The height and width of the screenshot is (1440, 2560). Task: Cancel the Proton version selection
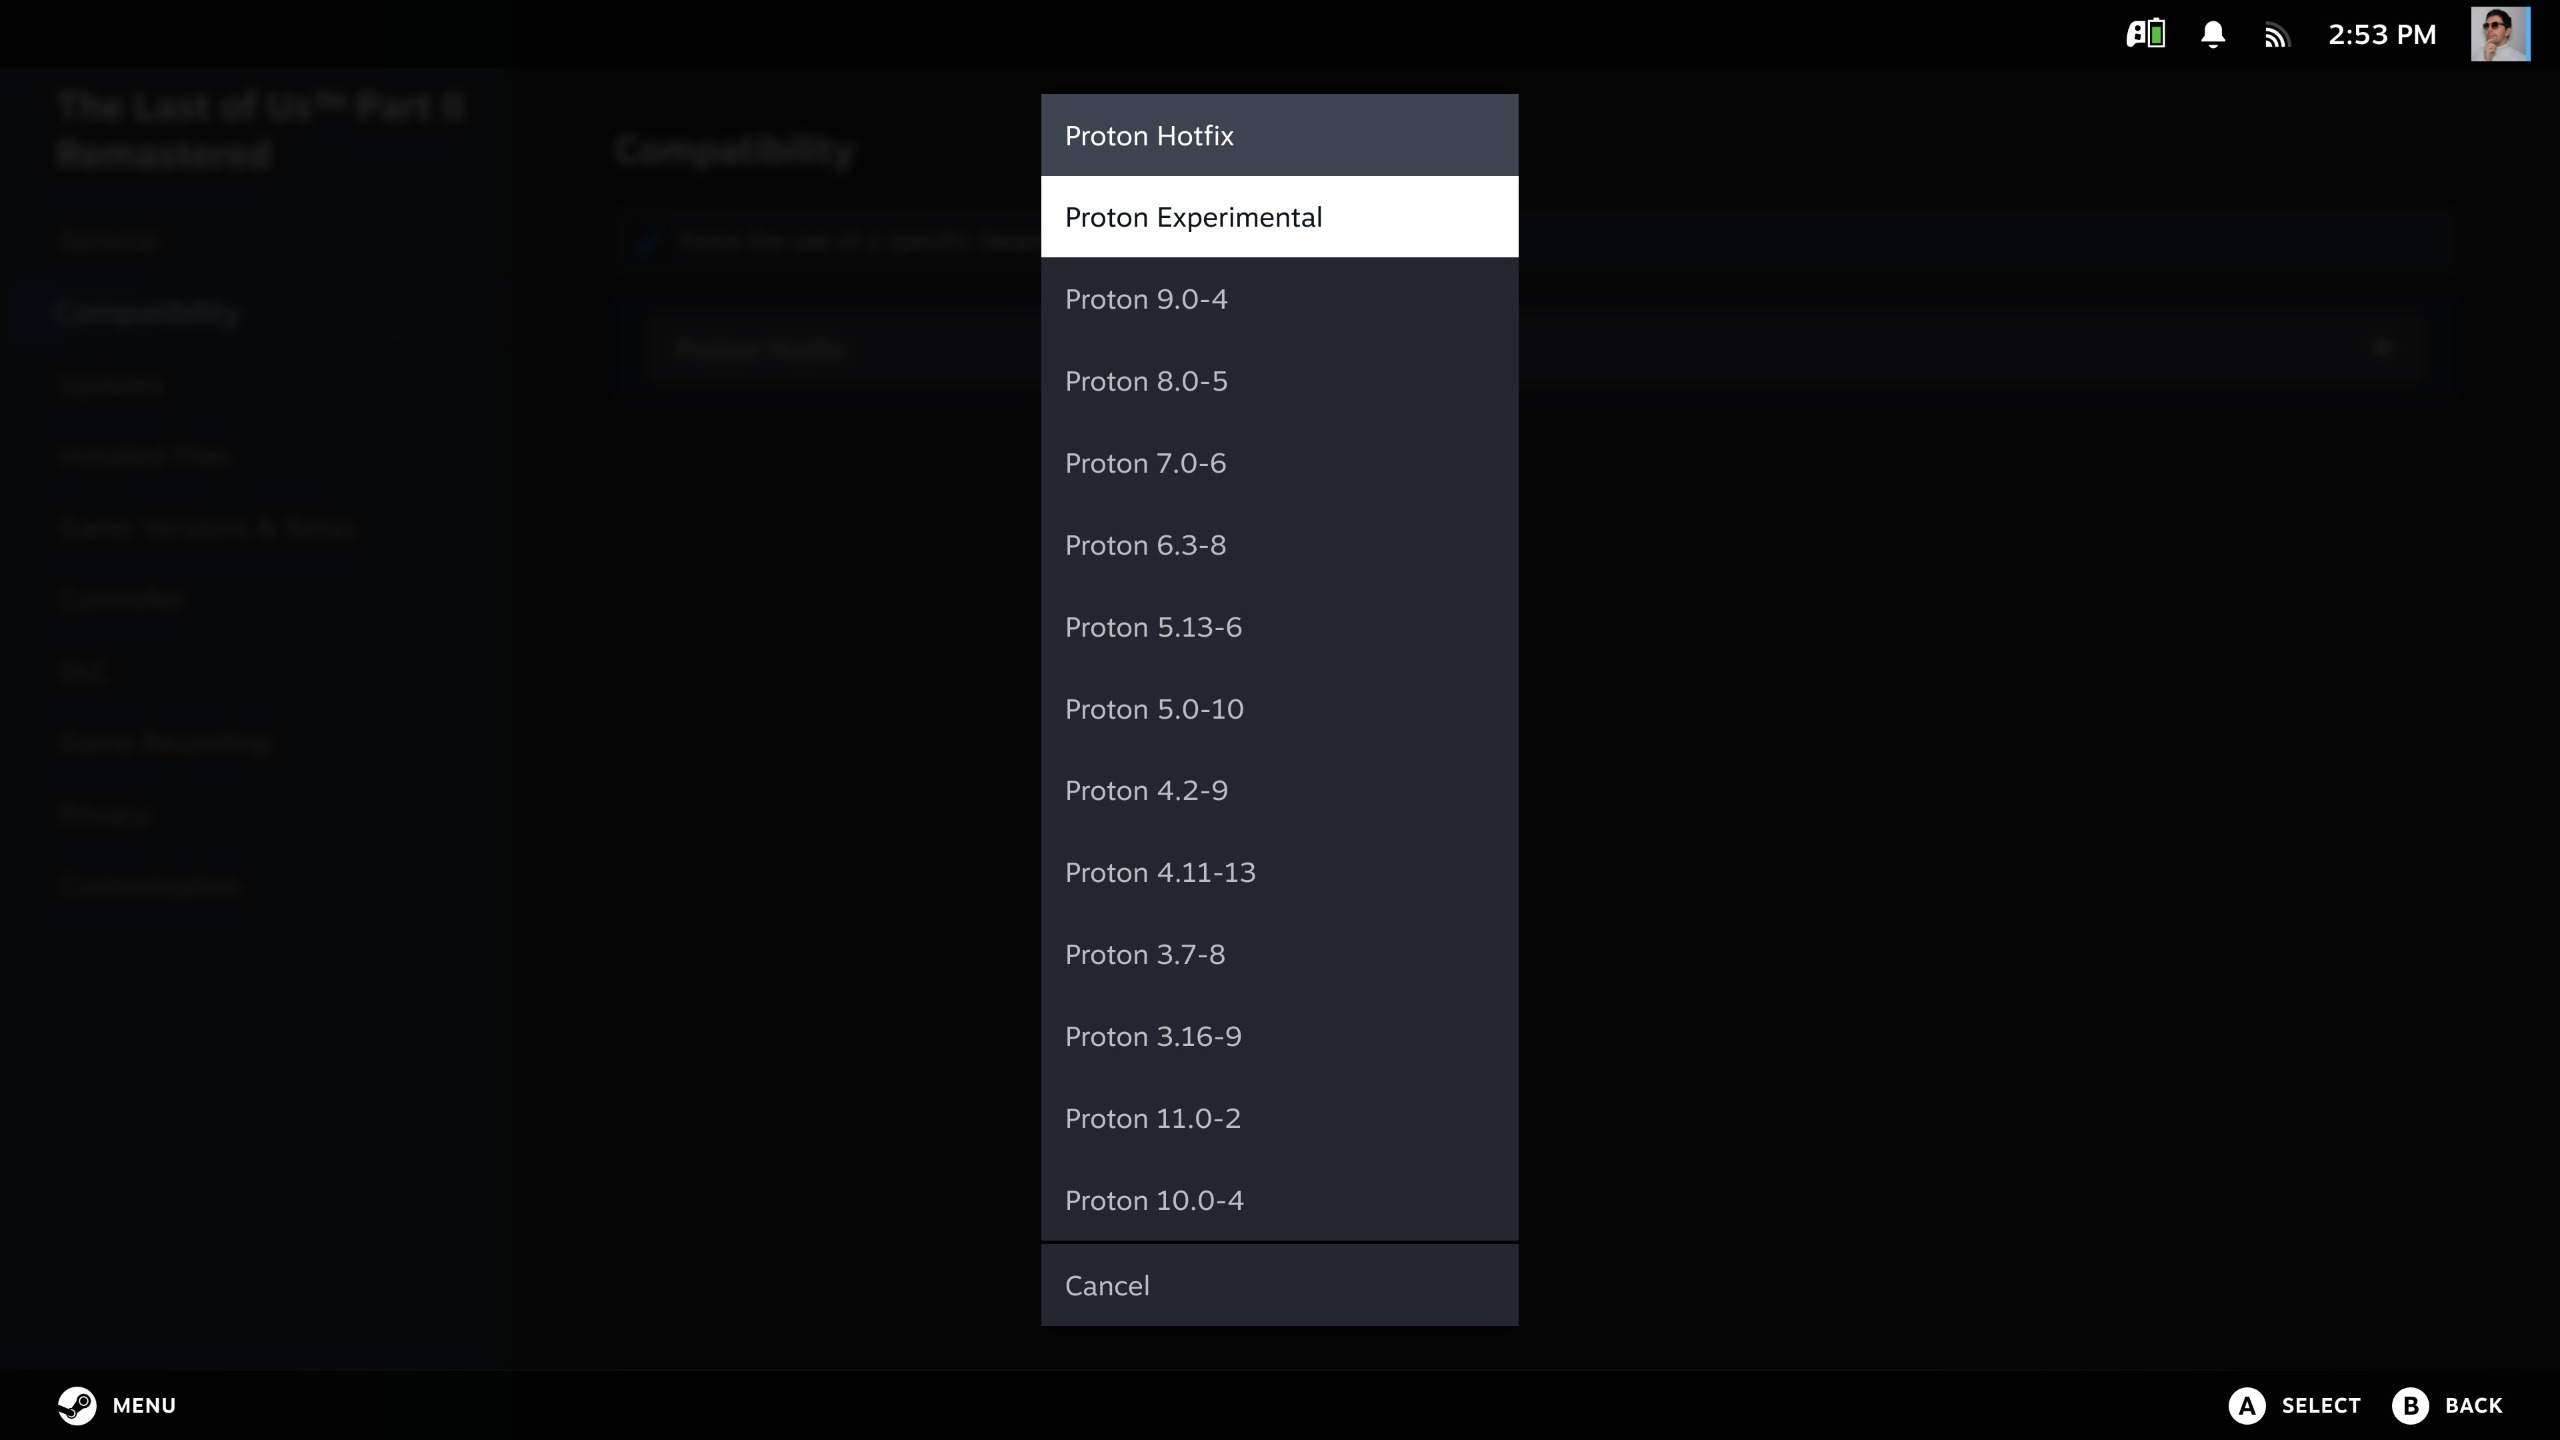point(1279,1285)
